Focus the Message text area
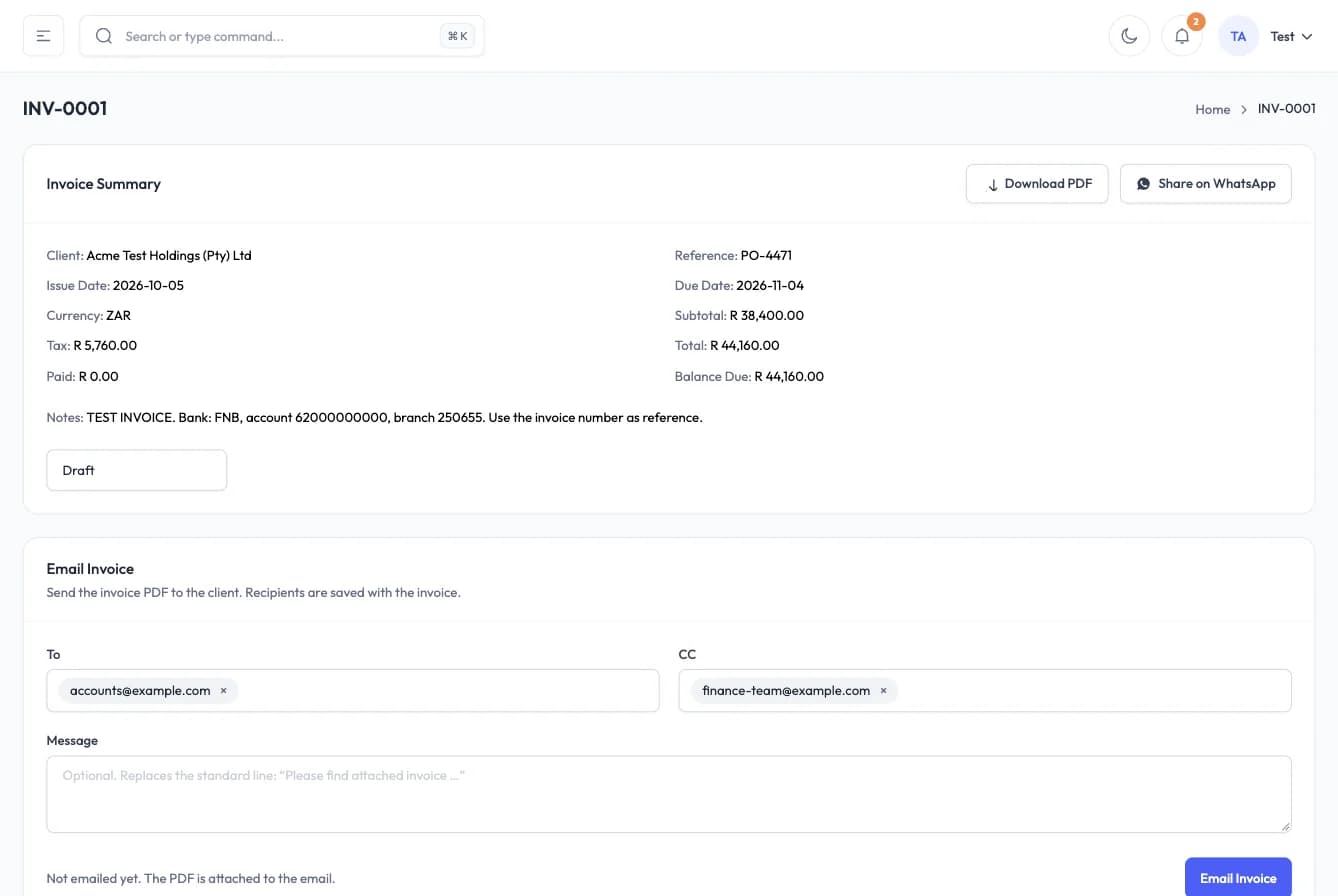The width and height of the screenshot is (1338, 896). (x=669, y=794)
